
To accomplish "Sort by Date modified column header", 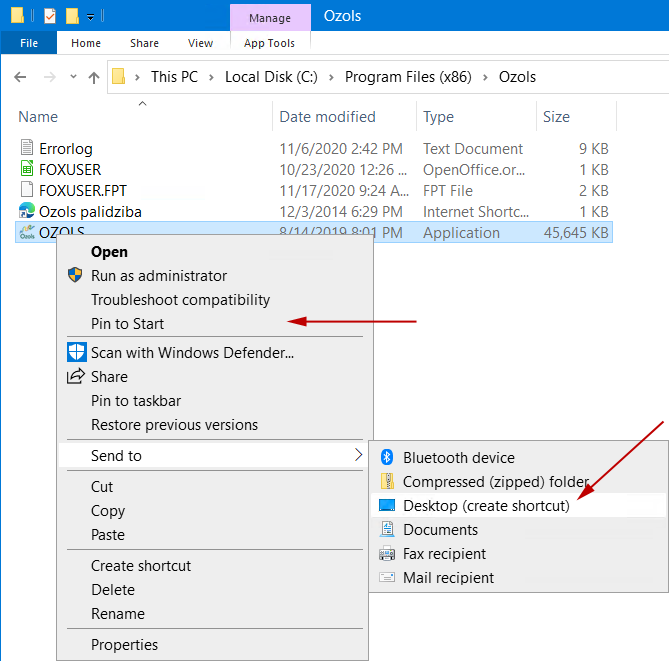I will pos(327,116).
